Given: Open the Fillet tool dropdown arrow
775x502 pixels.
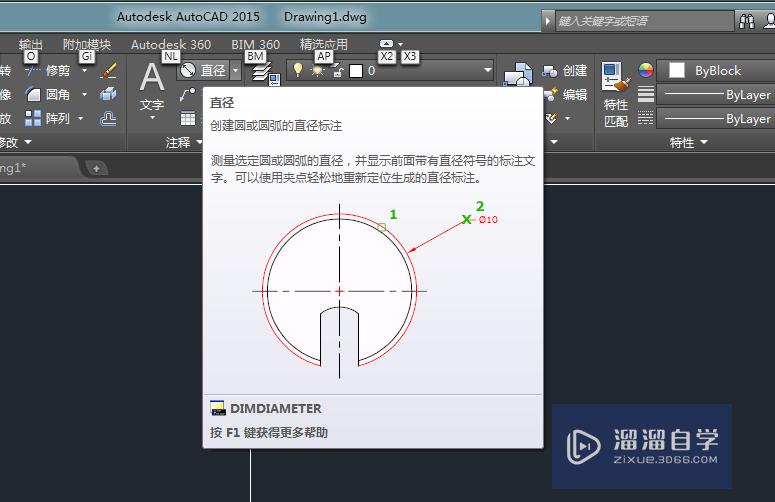Looking at the screenshot, I should tap(85, 94).
